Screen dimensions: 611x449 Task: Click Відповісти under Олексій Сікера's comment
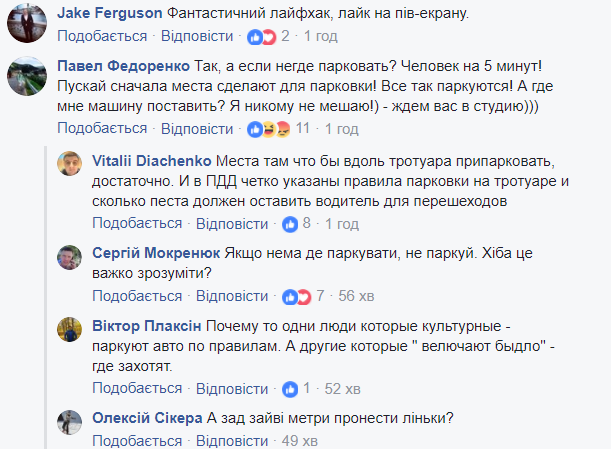tap(232, 440)
